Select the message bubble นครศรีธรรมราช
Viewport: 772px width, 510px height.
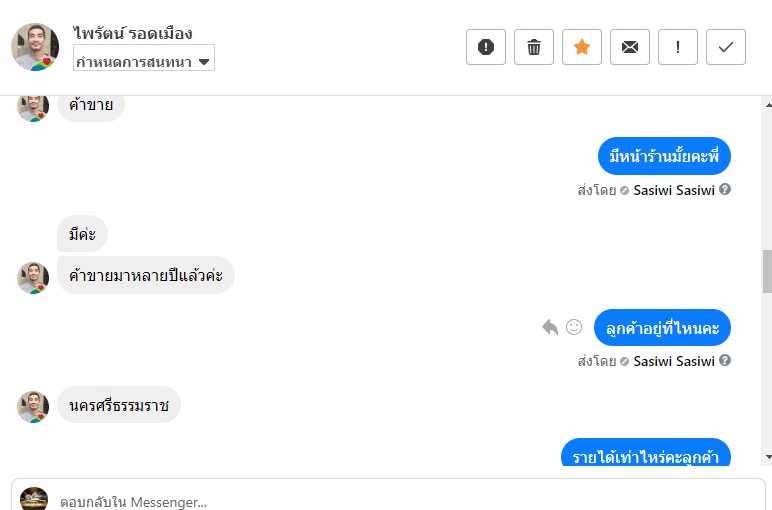(118, 405)
